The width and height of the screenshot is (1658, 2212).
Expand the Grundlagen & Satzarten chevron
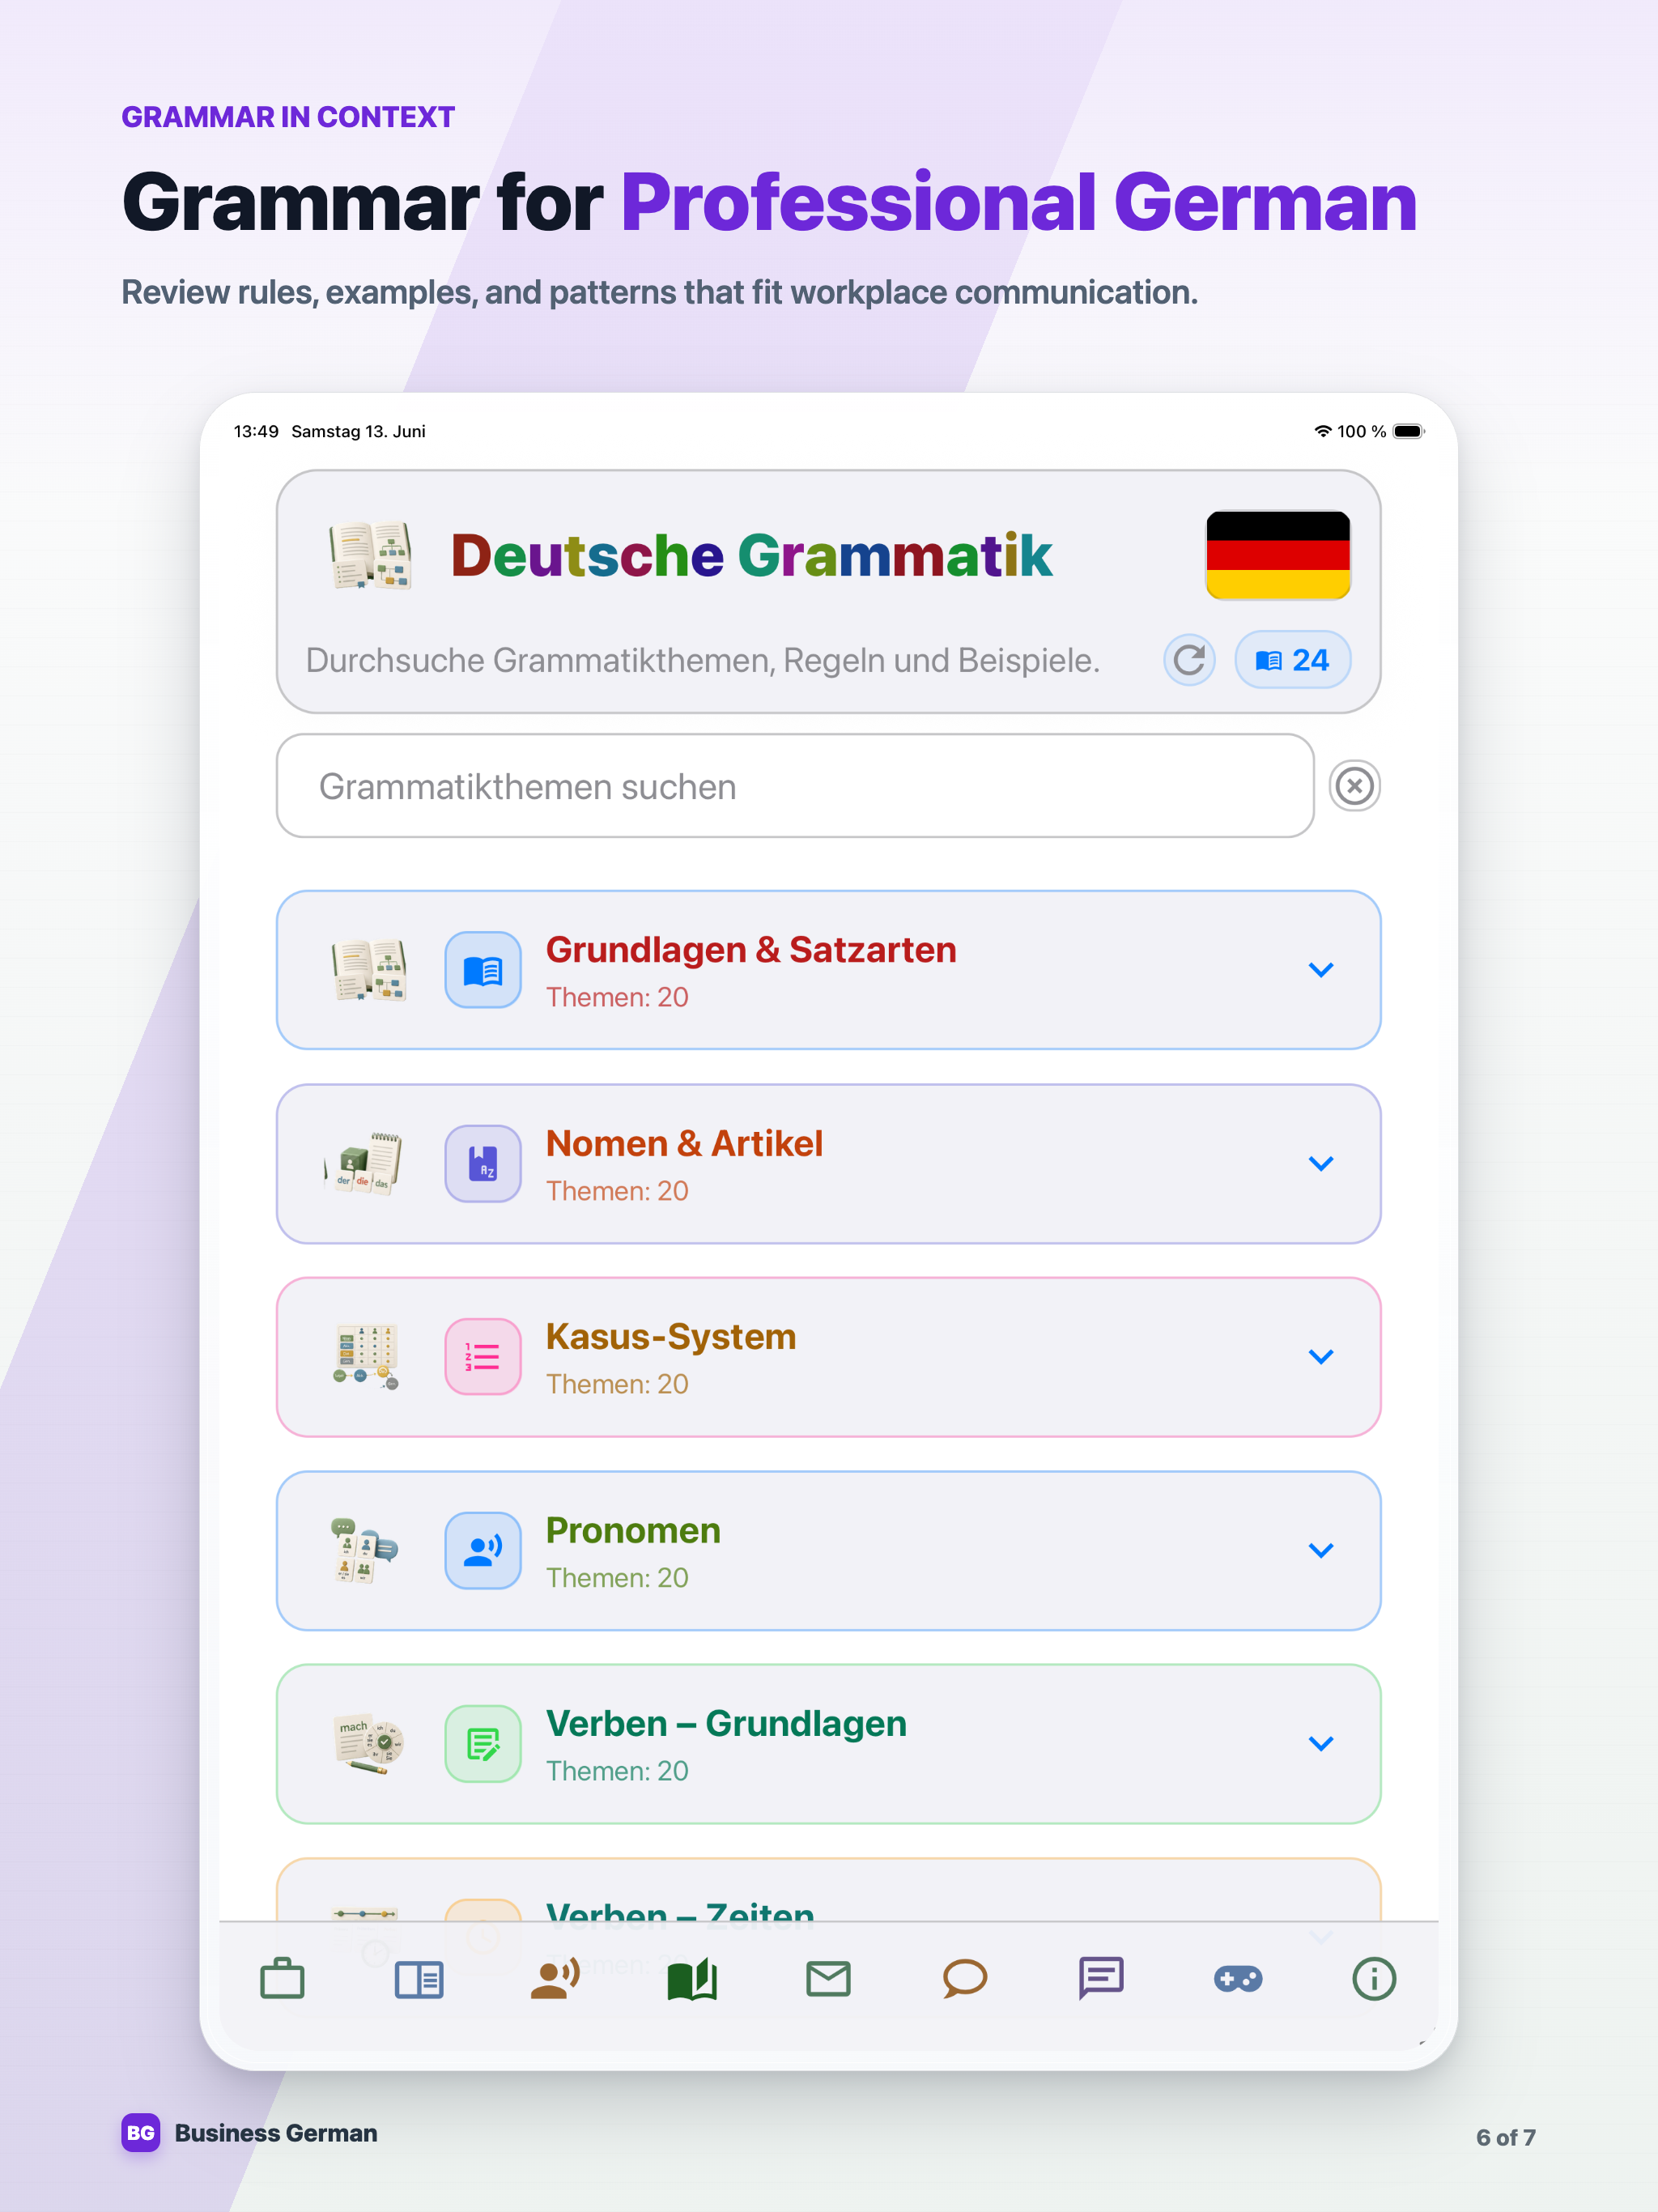tap(1321, 970)
